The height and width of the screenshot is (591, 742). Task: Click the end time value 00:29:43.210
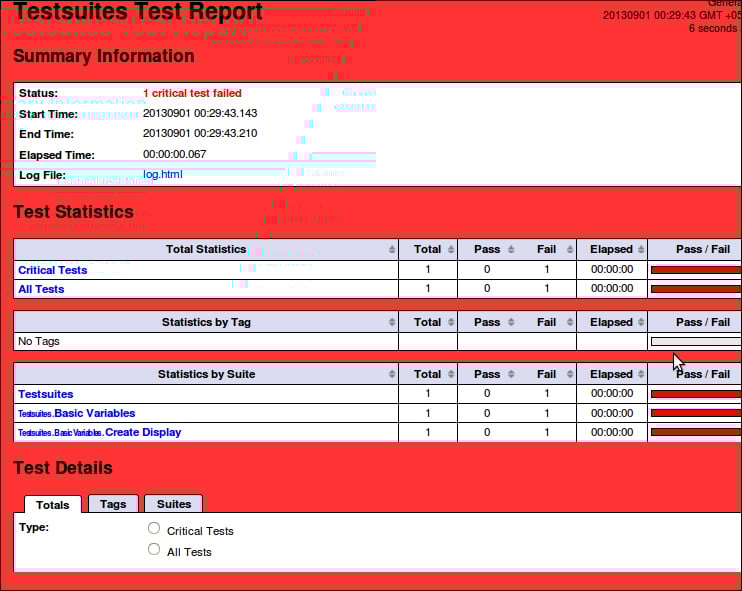[200, 133]
